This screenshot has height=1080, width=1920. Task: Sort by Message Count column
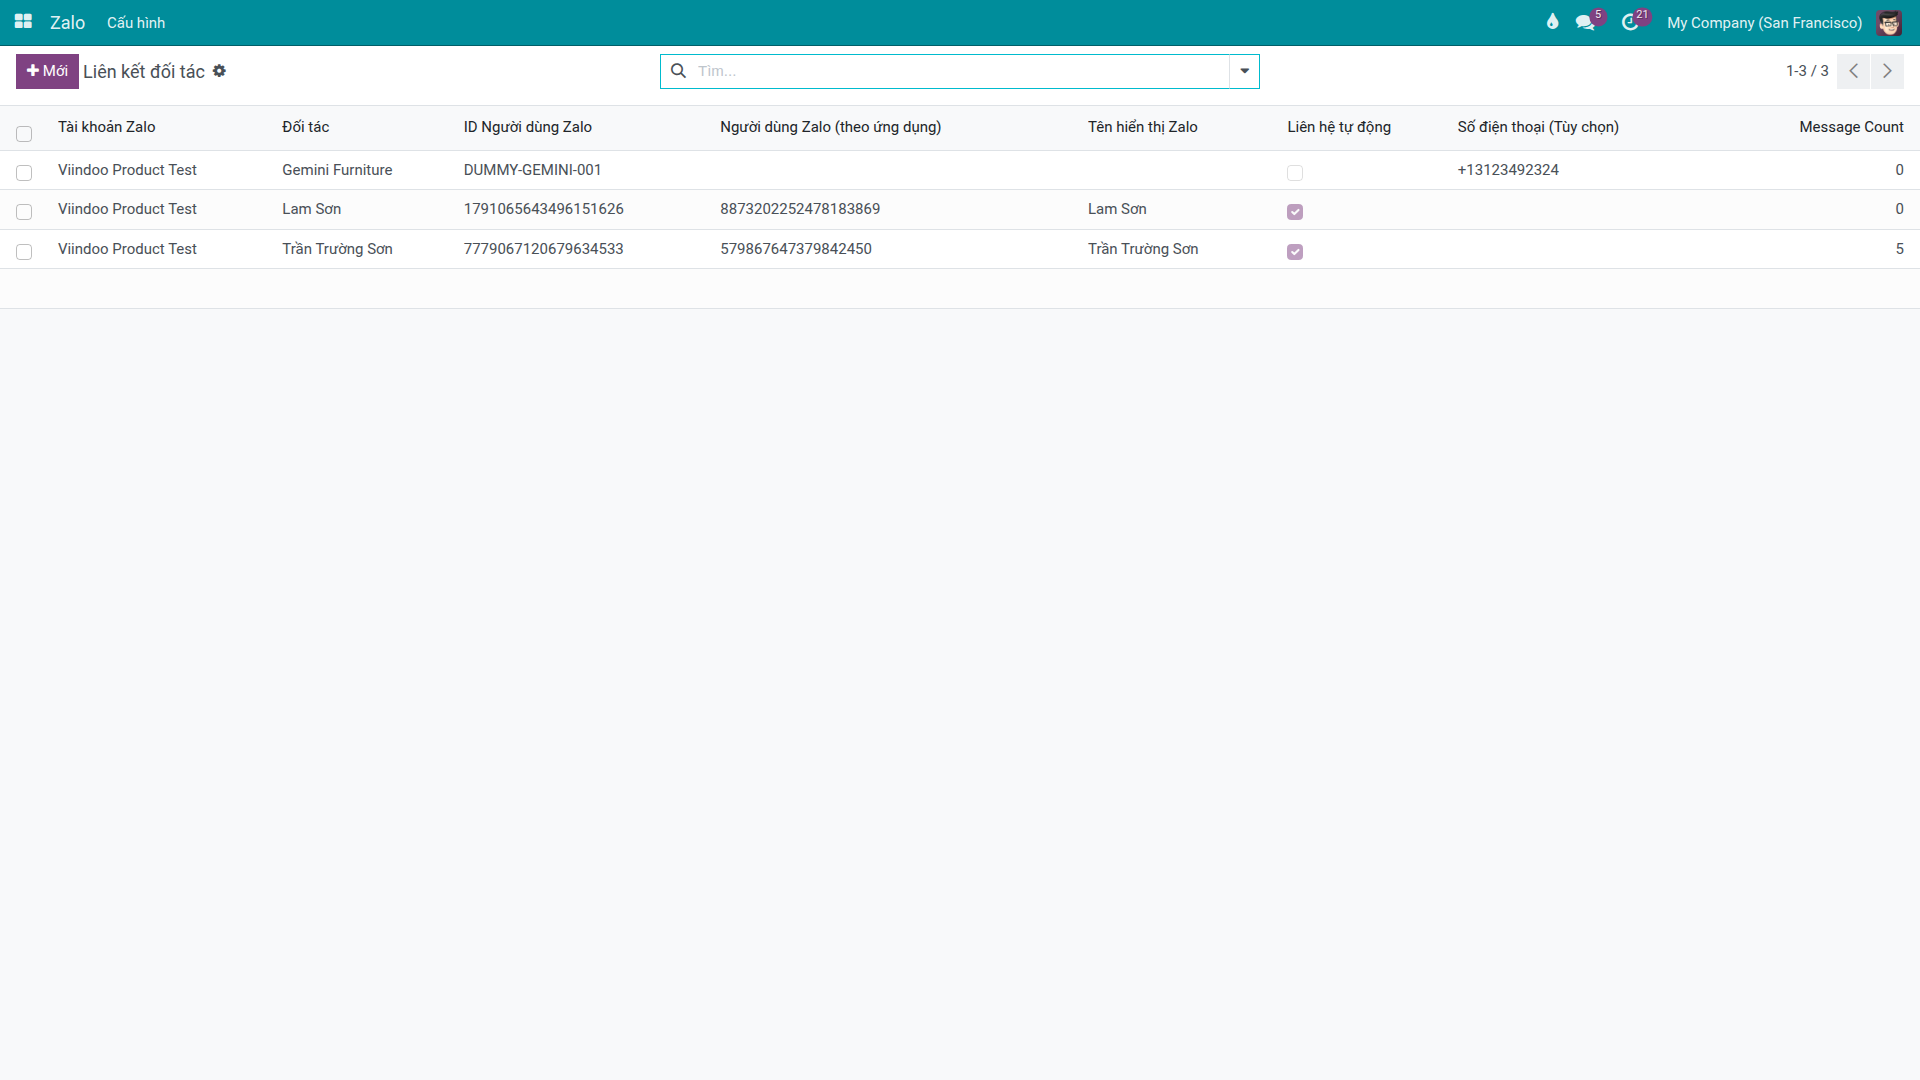[1851, 127]
